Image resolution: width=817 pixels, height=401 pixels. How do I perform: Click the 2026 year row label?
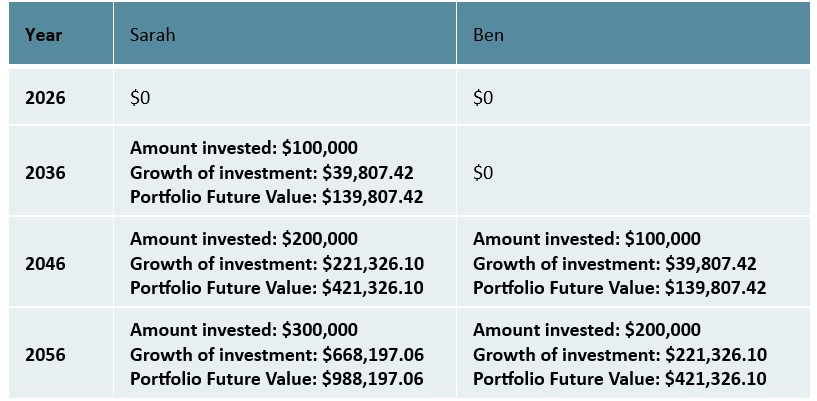pyautogui.click(x=44, y=99)
